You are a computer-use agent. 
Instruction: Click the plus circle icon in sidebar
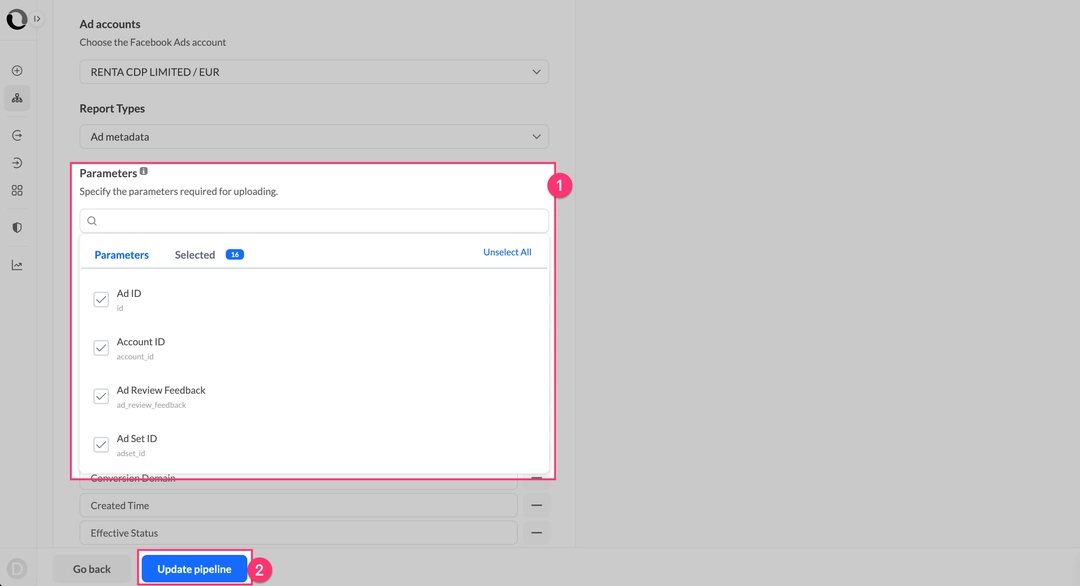click(17, 71)
